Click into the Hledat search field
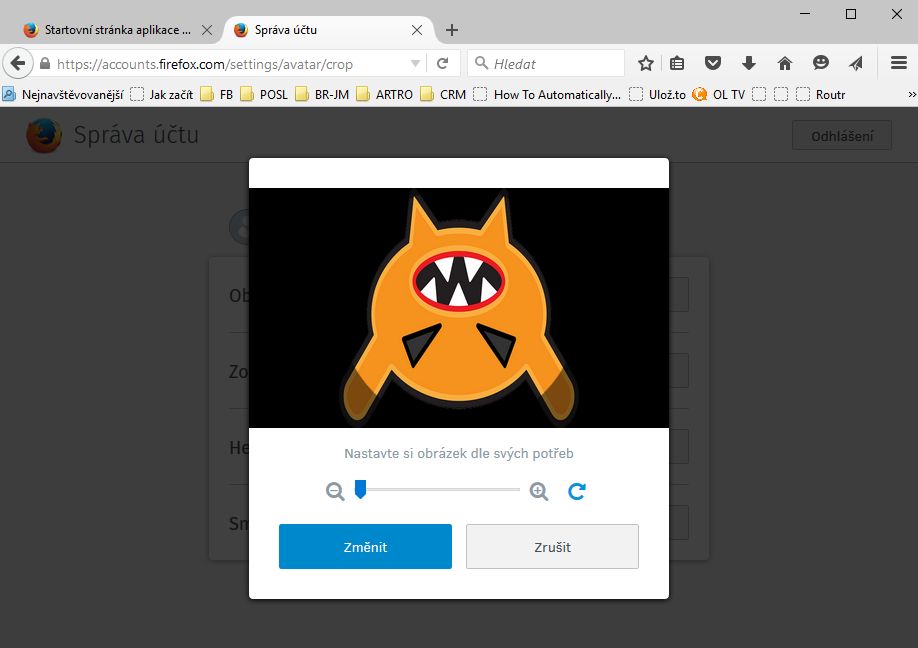Image resolution: width=918 pixels, height=648 pixels. [555, 64]
